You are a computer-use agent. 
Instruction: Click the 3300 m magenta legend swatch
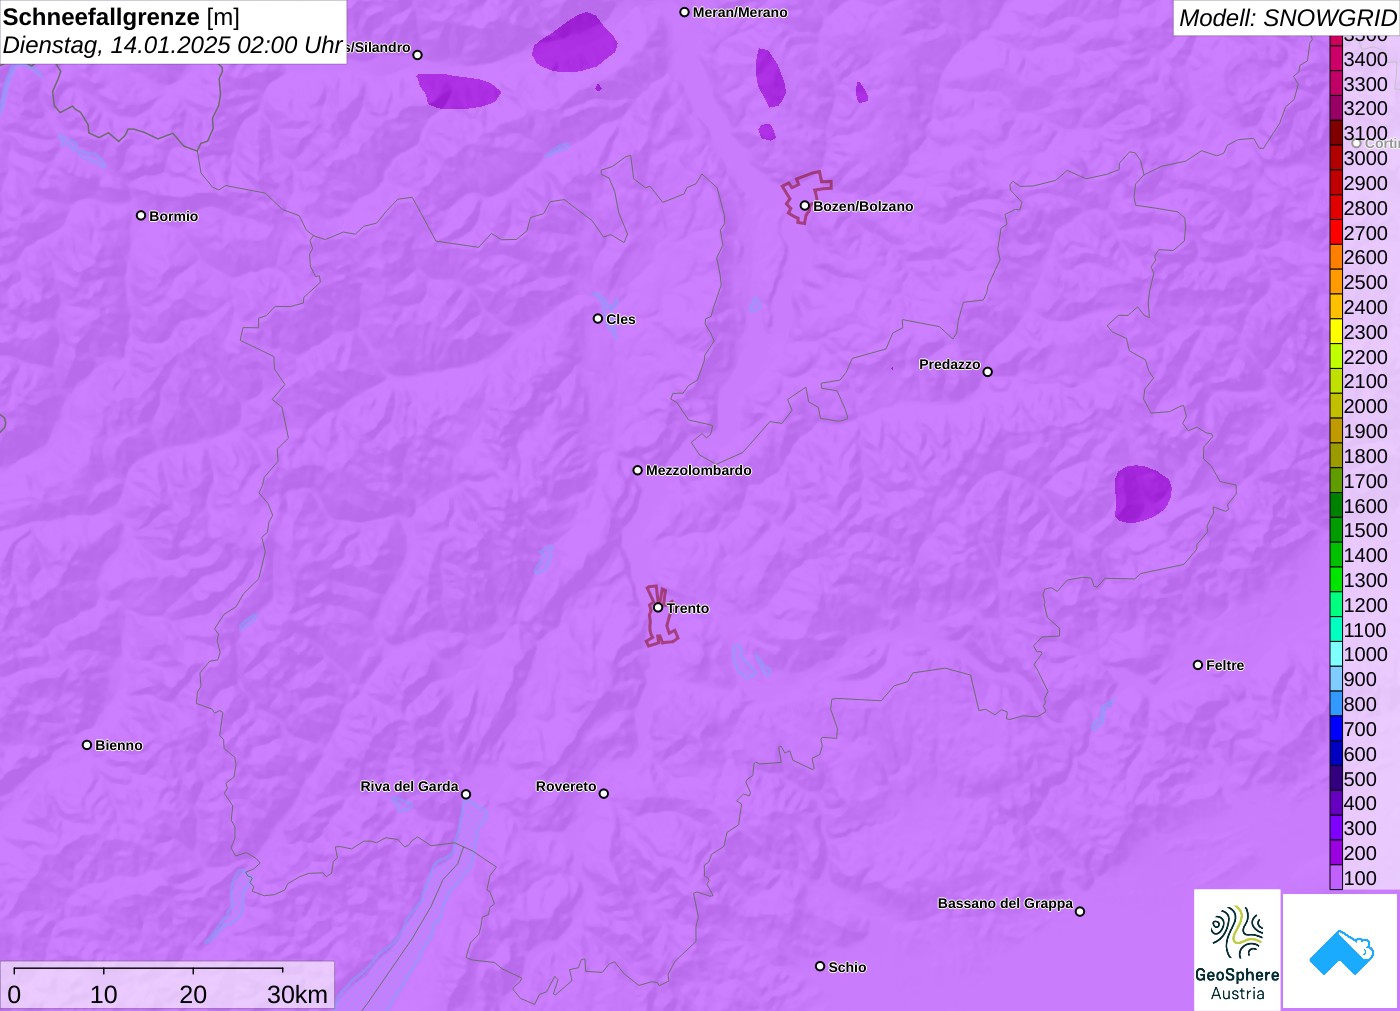1336,84
